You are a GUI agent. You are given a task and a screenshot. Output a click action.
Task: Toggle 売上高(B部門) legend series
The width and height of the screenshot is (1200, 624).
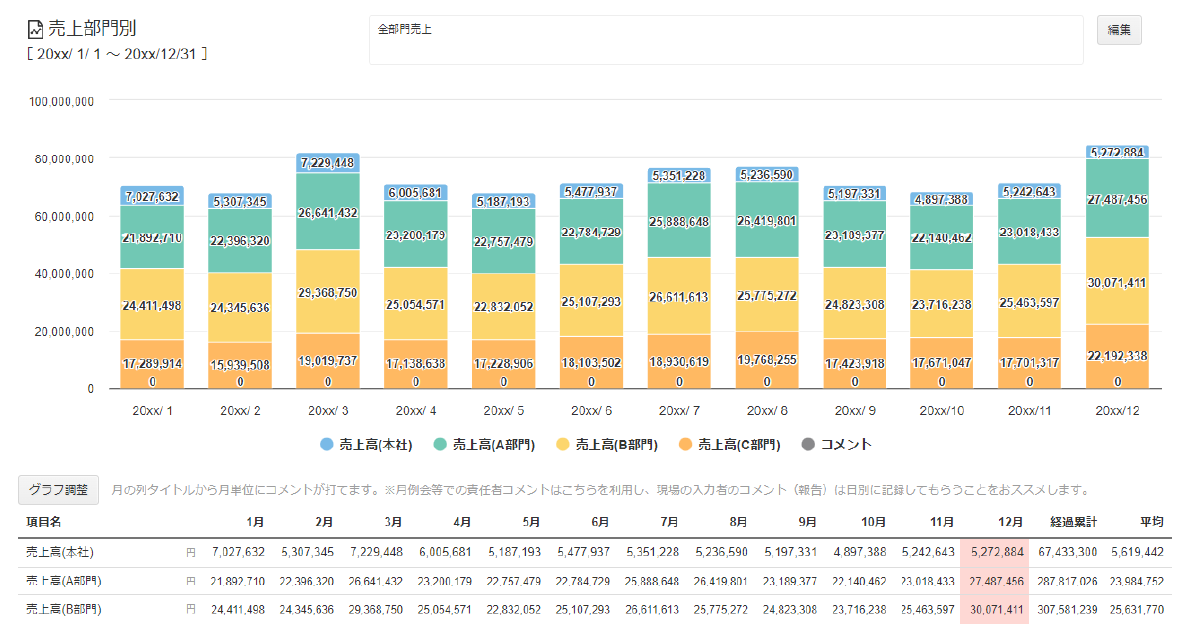click(608, 444)
